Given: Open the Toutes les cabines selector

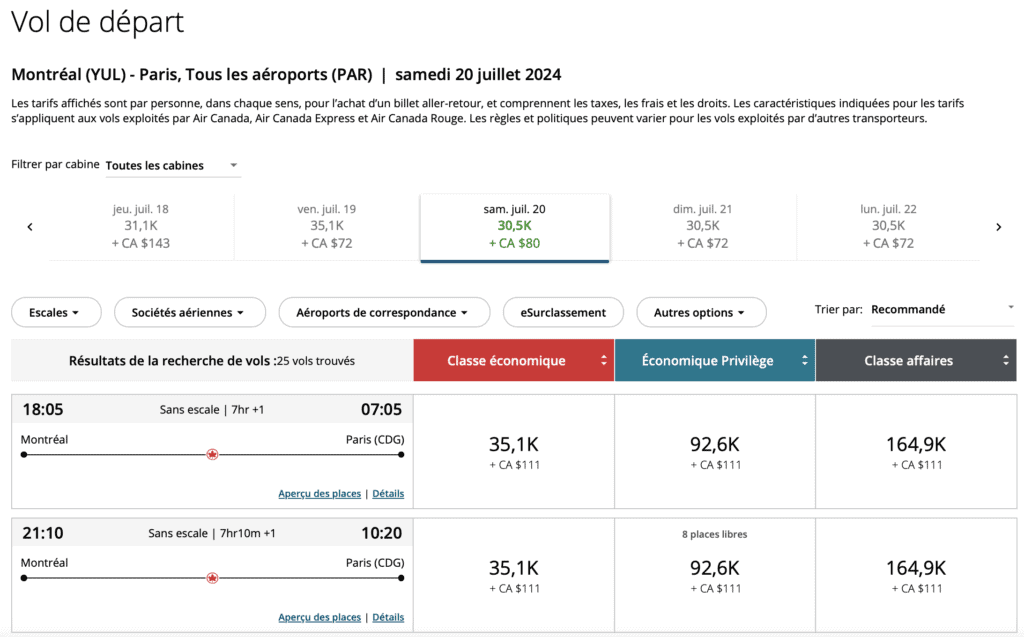Looking at the screenshot, I should pyautogui.click(x=172, y=166).
